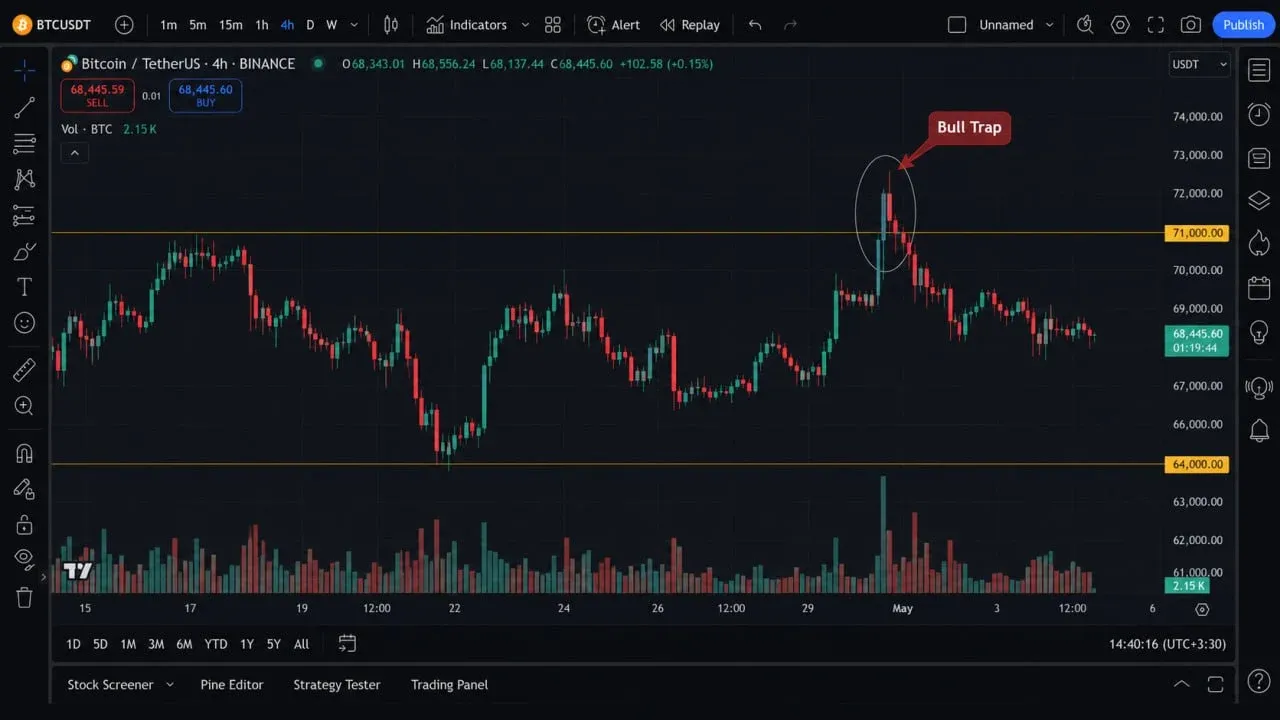
Task: Collapse the indicator legend chevron
Action: pyautogui.click(x=74, y=153)
